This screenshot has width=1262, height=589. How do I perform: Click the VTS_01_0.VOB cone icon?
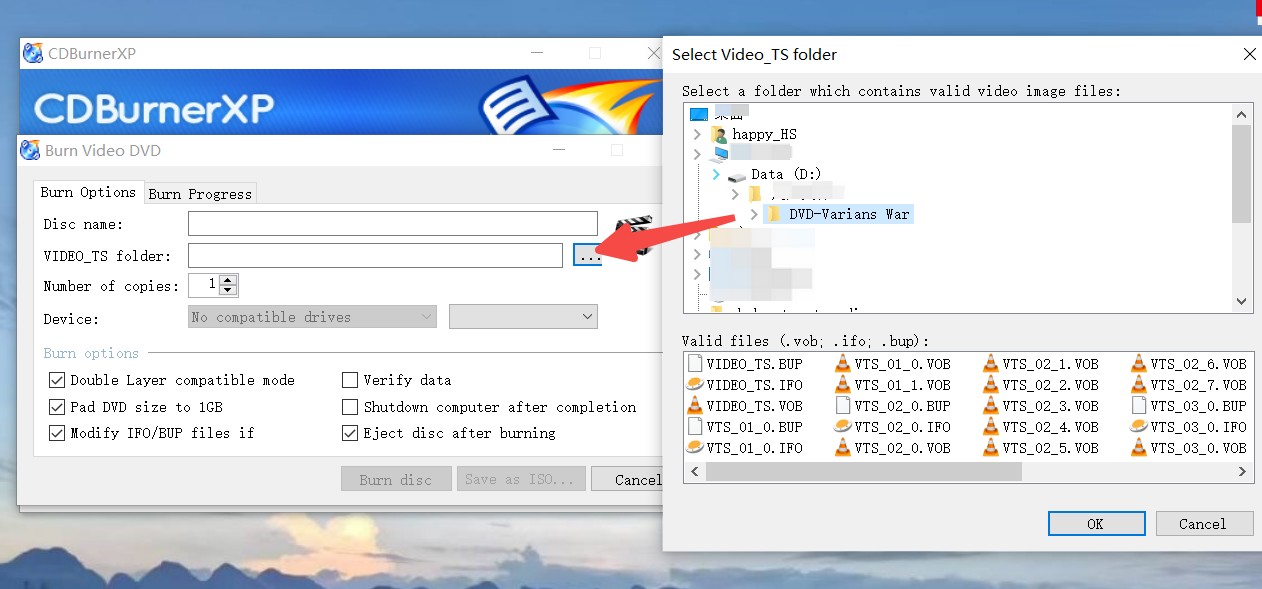click(843, 364)
